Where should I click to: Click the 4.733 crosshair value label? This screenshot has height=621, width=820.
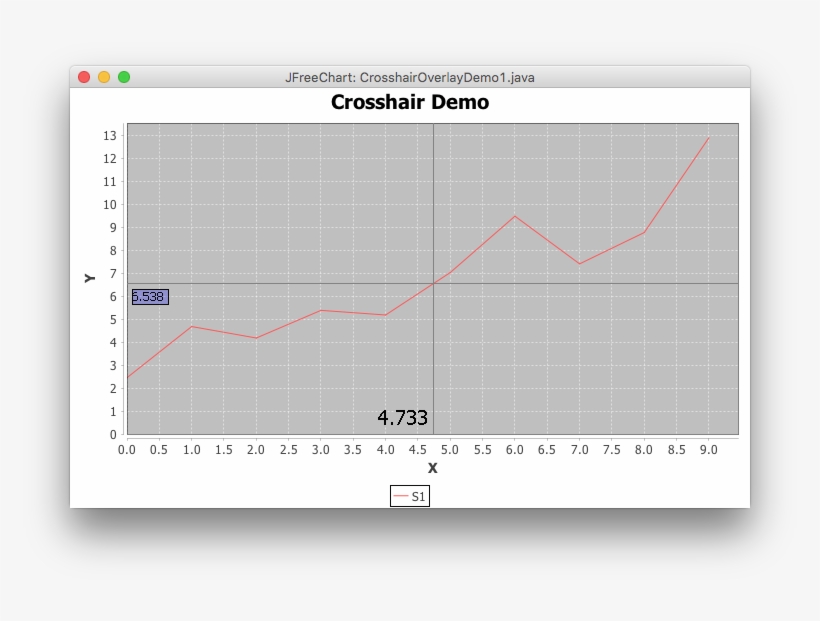pyautogui.click(x=404, y=416)
